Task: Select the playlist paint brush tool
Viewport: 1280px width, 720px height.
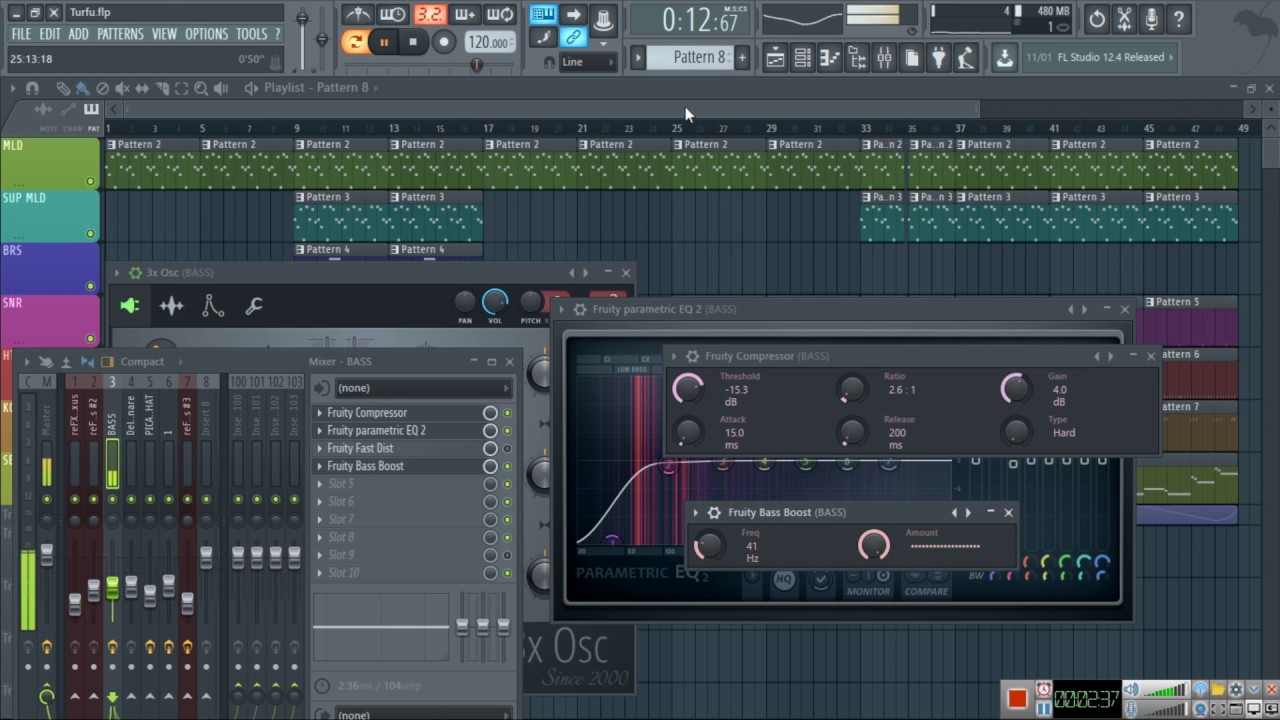Action: pos(83,88)
